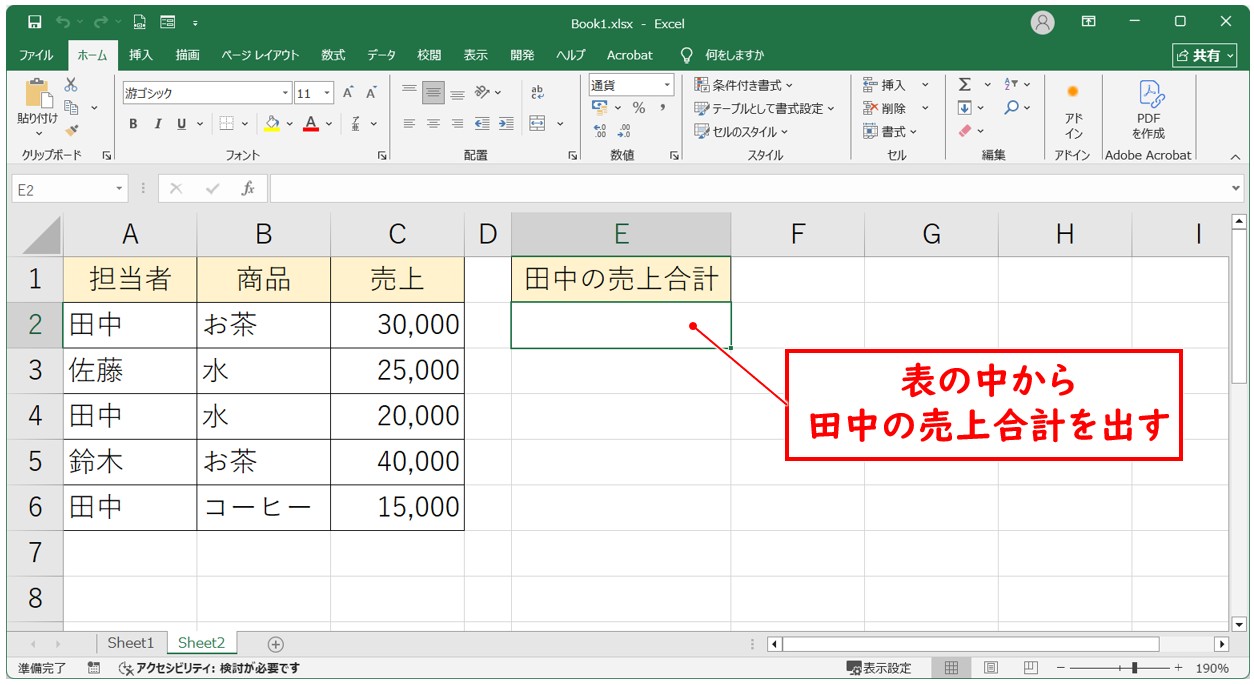Screen dimensions: 1254x685
Task: Switch to the Sheet1 worksheet tab
Action: click(x=130, y=643)
